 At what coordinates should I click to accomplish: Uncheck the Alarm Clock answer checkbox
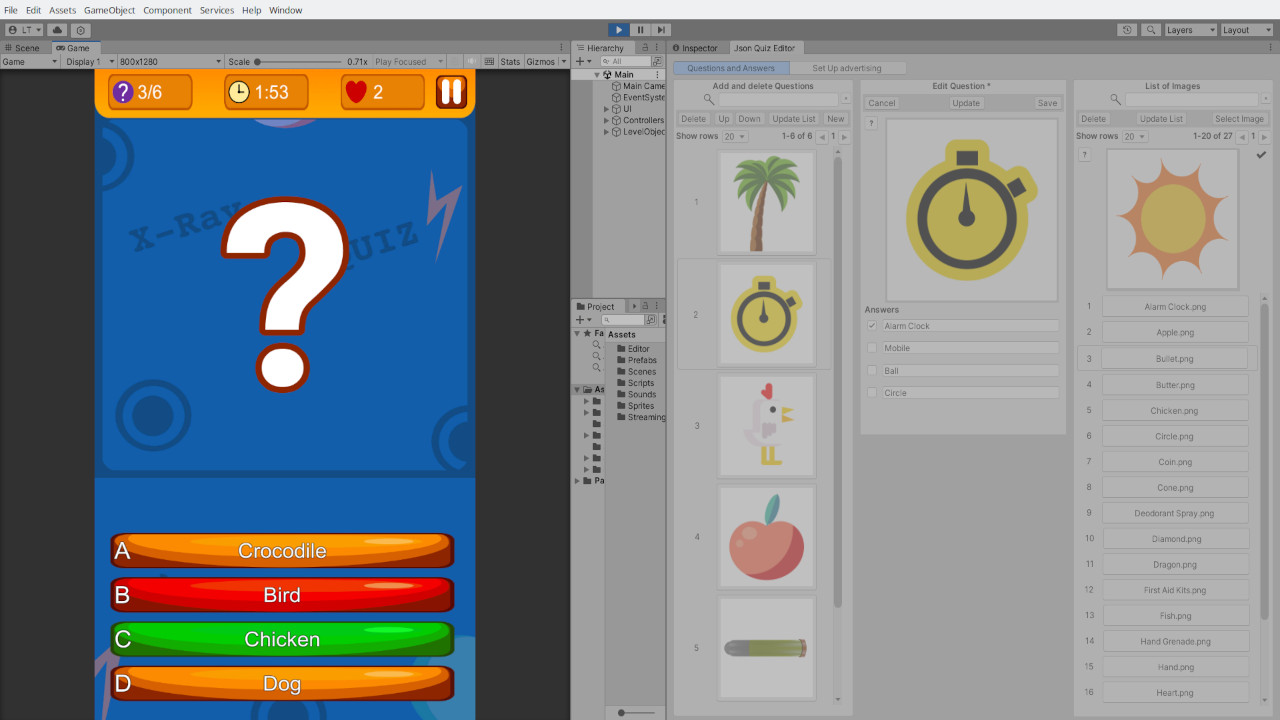[871, 325]
